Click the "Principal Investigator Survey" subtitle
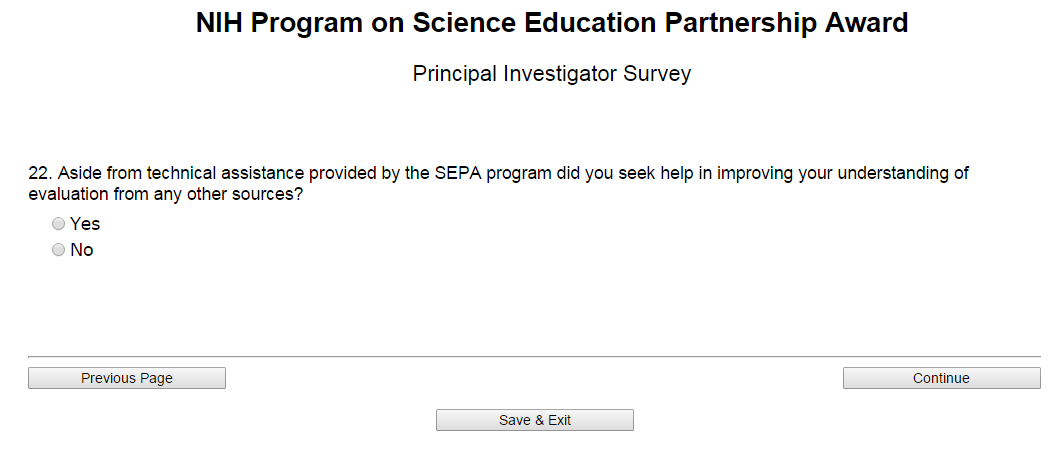 [552, 74]
